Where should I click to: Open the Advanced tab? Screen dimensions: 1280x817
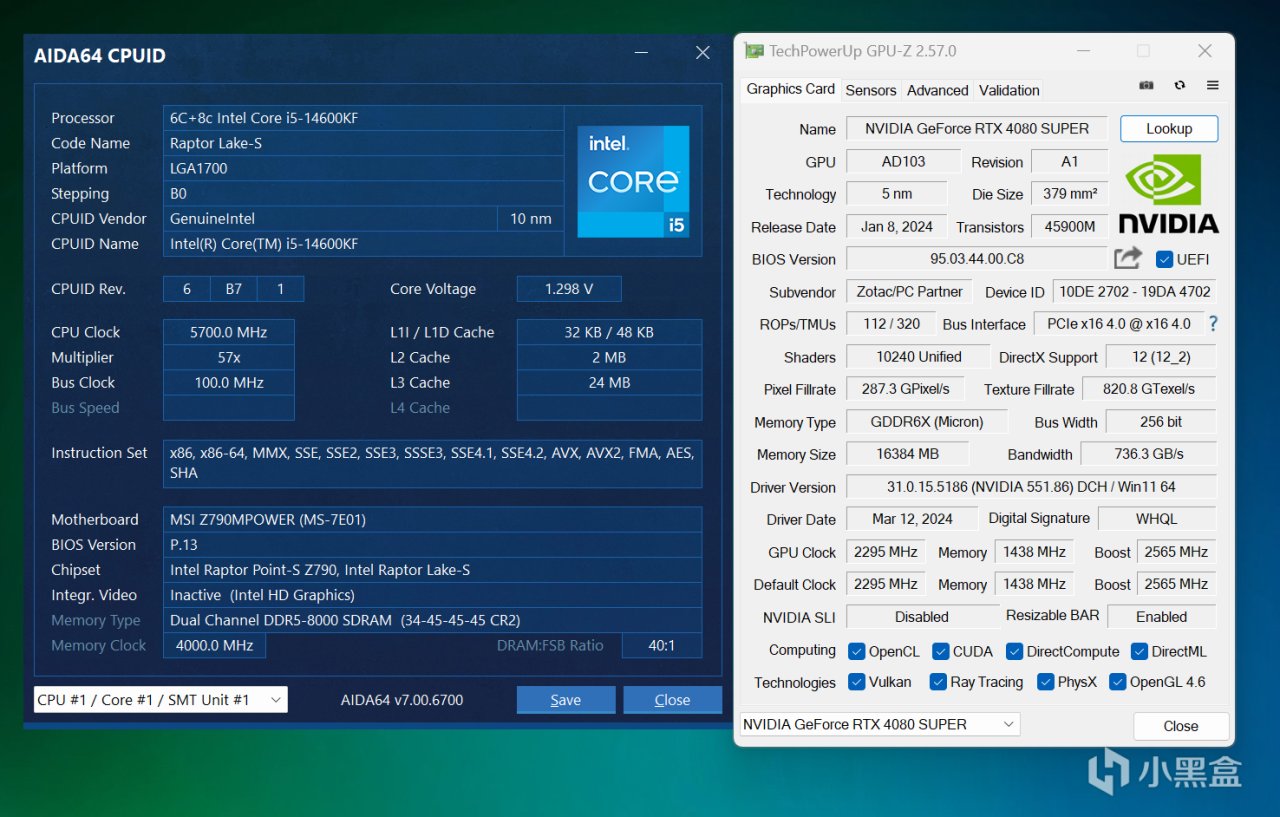(x=937, y=90)
